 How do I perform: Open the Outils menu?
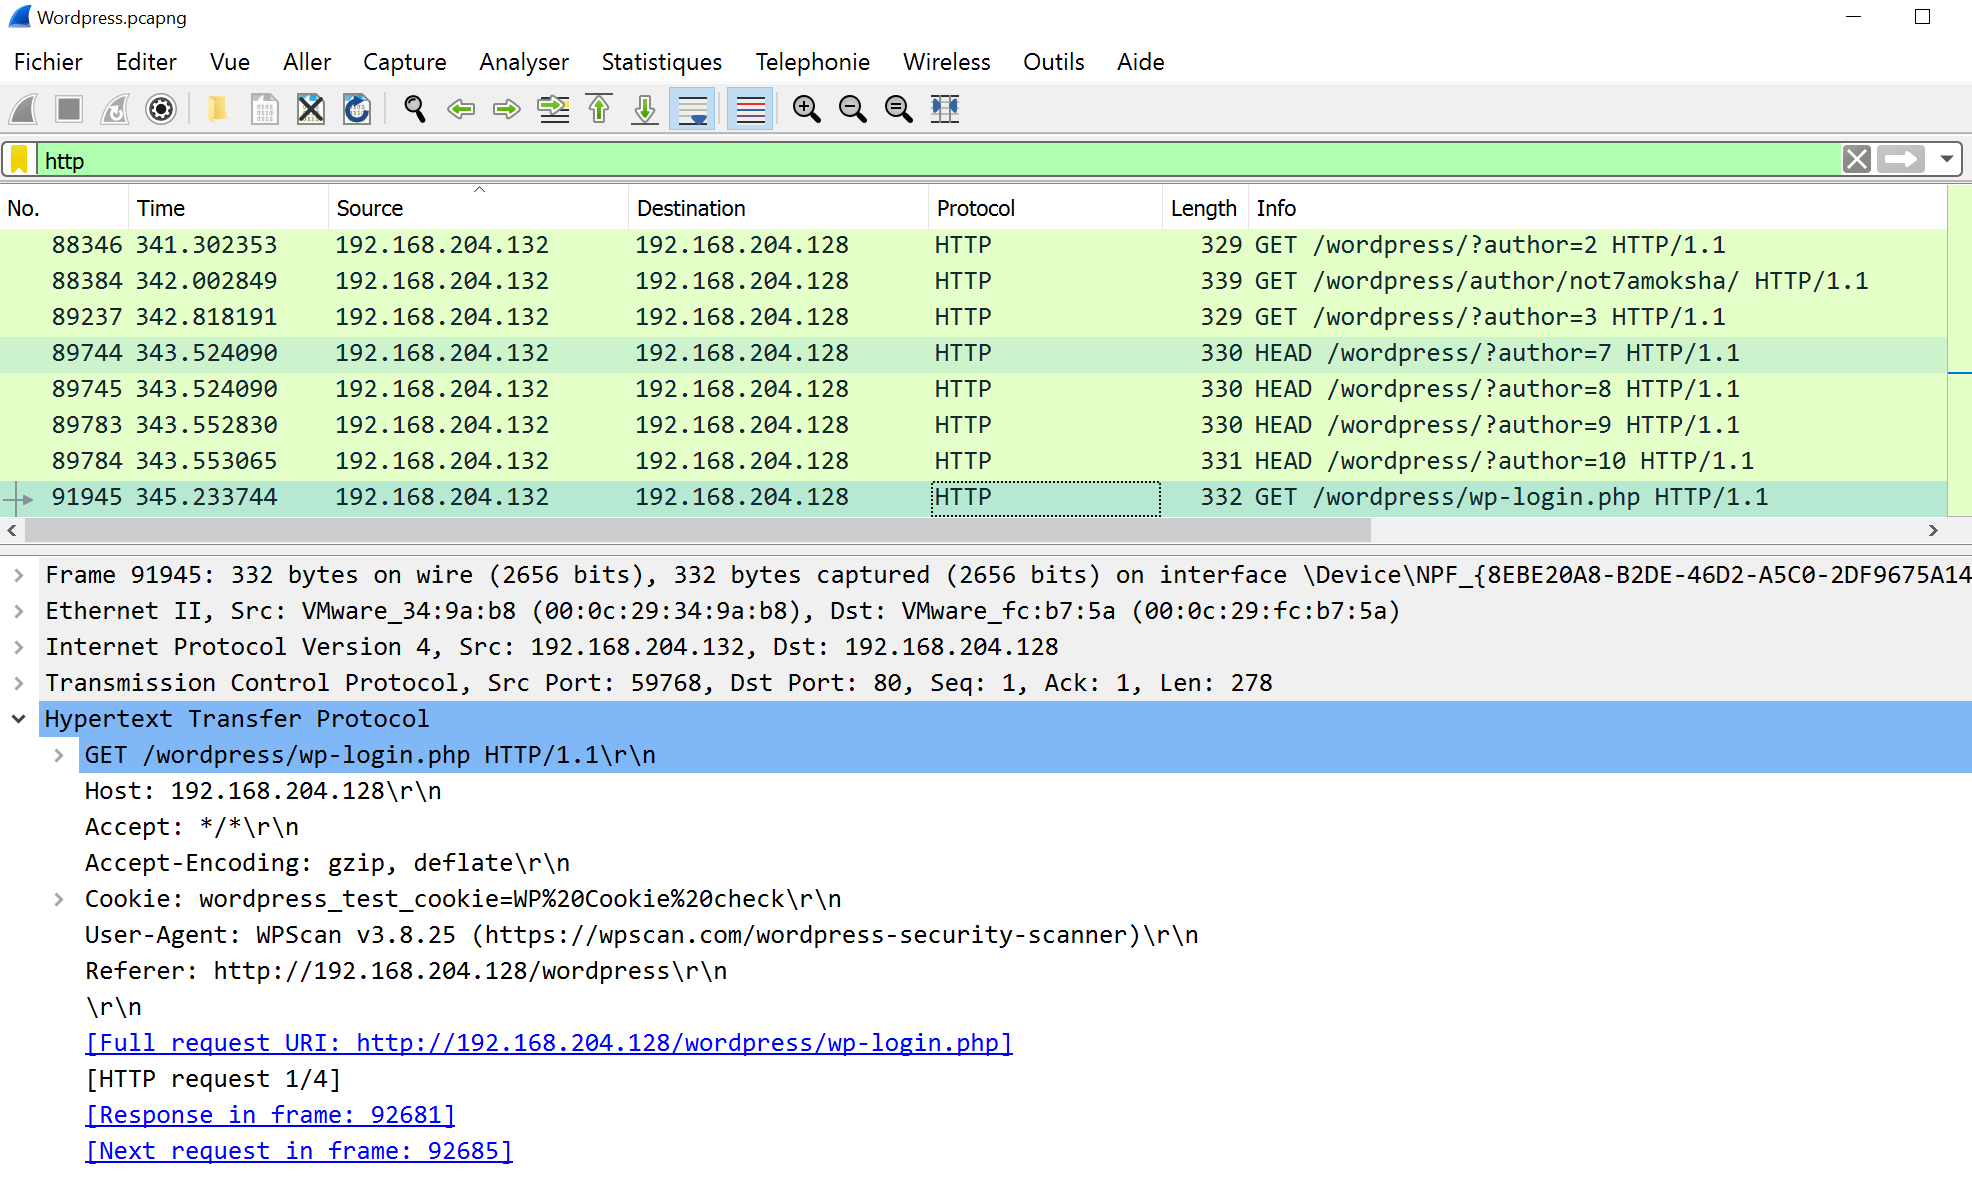pyautogui.click(x=1054, y=62)
